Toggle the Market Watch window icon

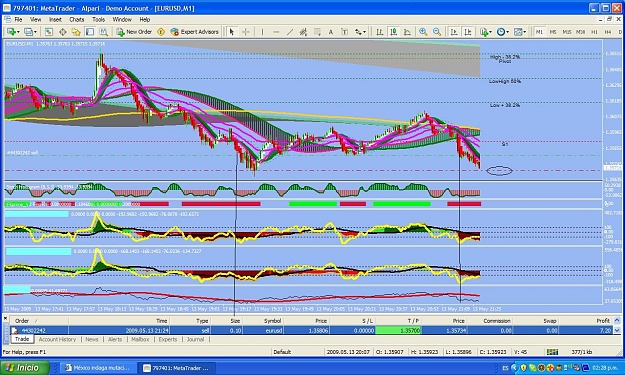tap(49, 32)
